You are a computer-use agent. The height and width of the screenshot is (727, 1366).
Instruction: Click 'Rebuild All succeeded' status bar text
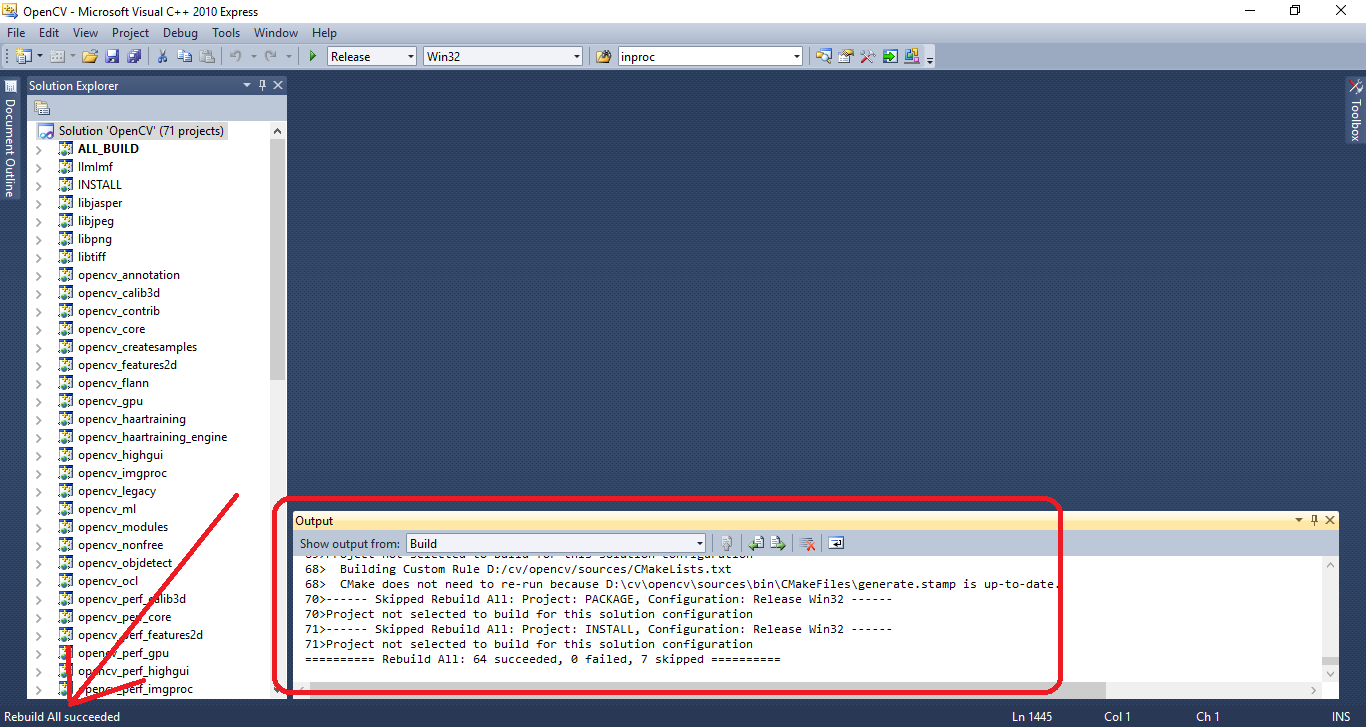coord(62,716)
